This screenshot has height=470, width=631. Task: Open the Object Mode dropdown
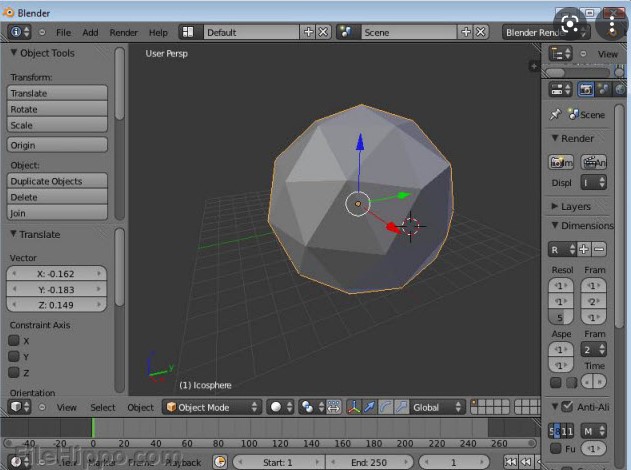click(x=212, y=407)
